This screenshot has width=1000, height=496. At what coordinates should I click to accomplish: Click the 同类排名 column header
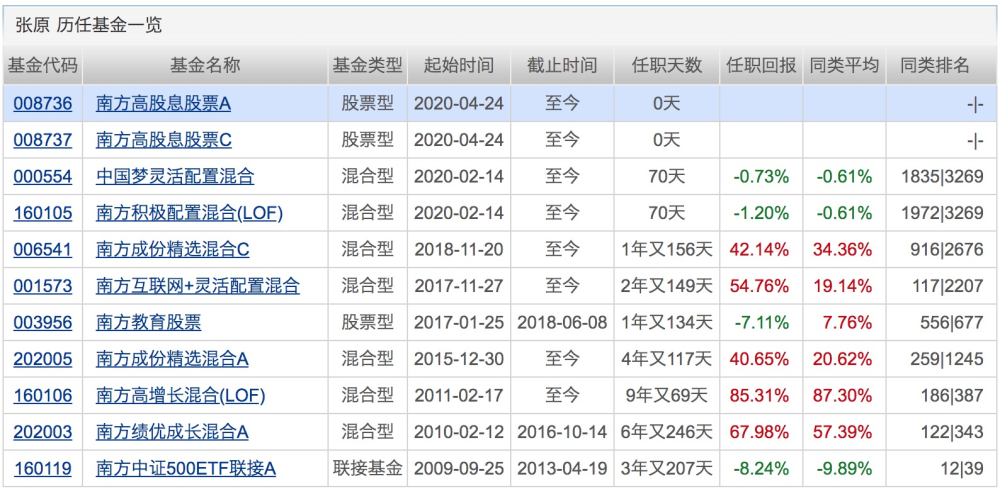click(935, 65)
